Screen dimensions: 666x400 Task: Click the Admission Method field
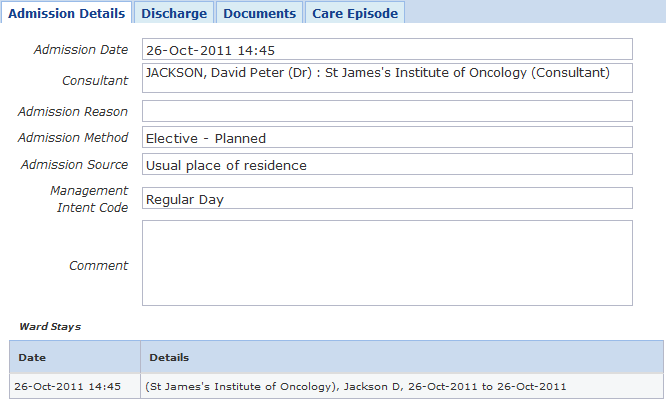(387, 138)
